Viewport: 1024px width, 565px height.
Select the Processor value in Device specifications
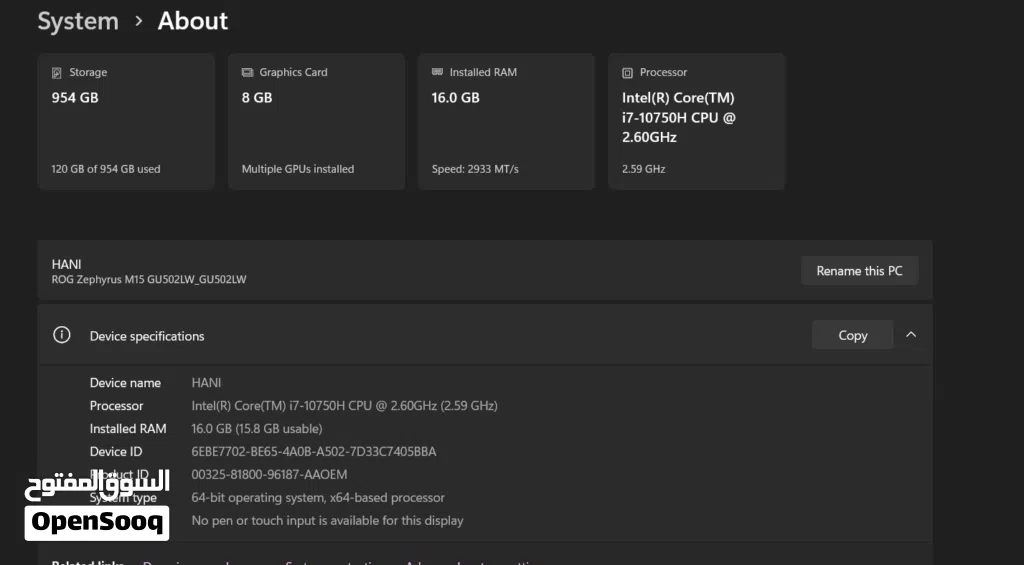[x=344, y=406]
